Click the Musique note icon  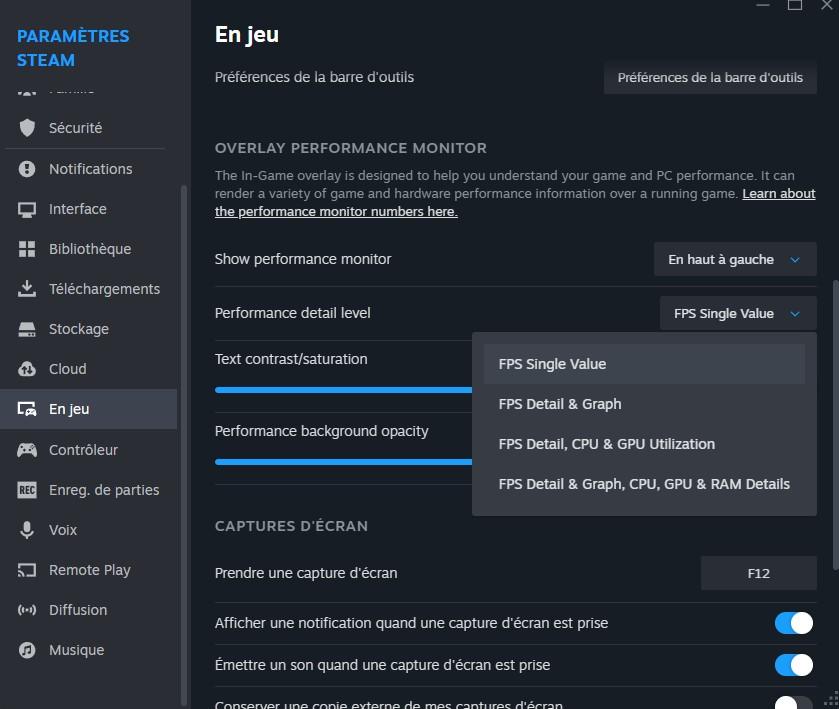27,650
